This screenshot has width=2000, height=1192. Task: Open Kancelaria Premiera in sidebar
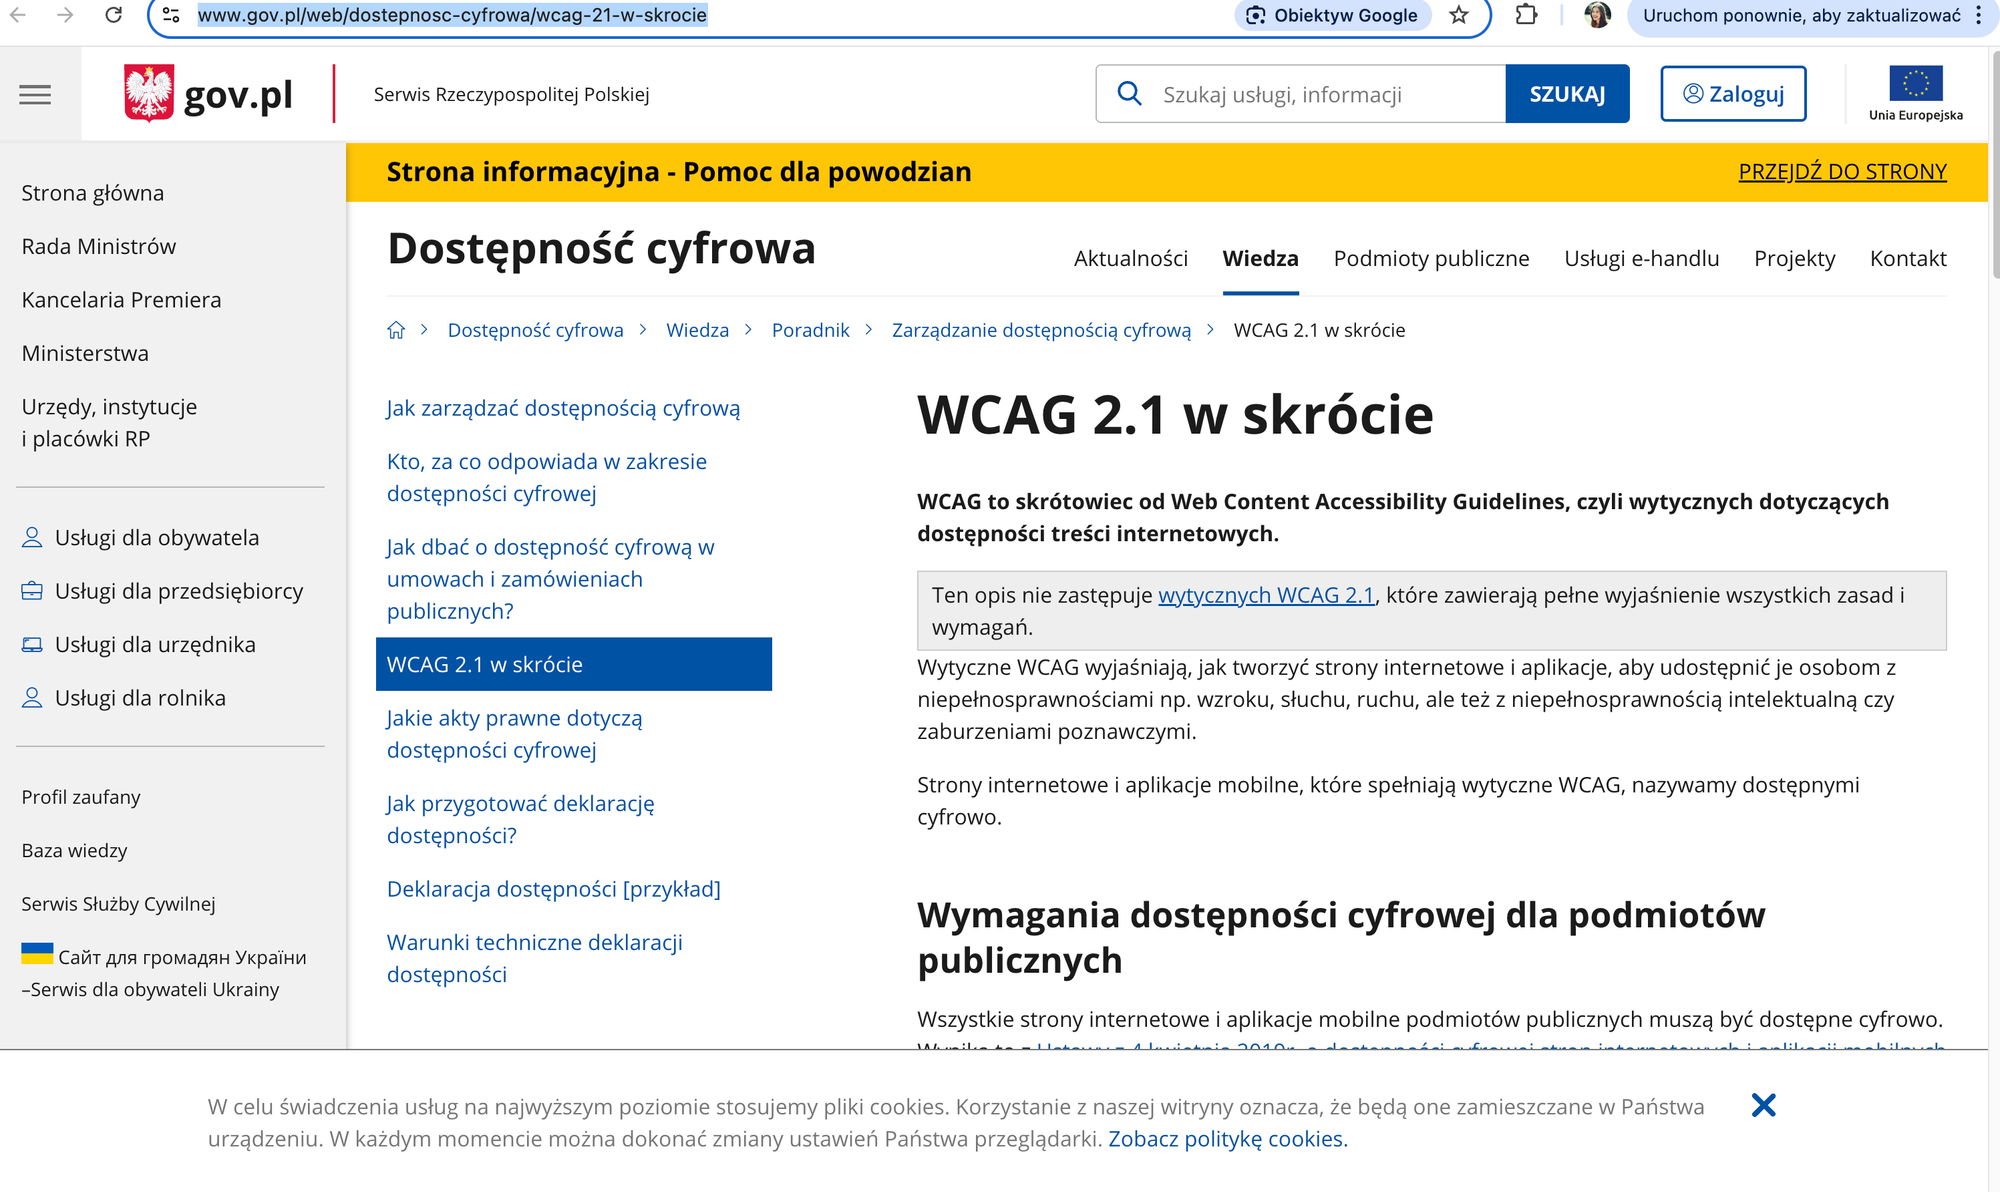[x=121, y=300]
